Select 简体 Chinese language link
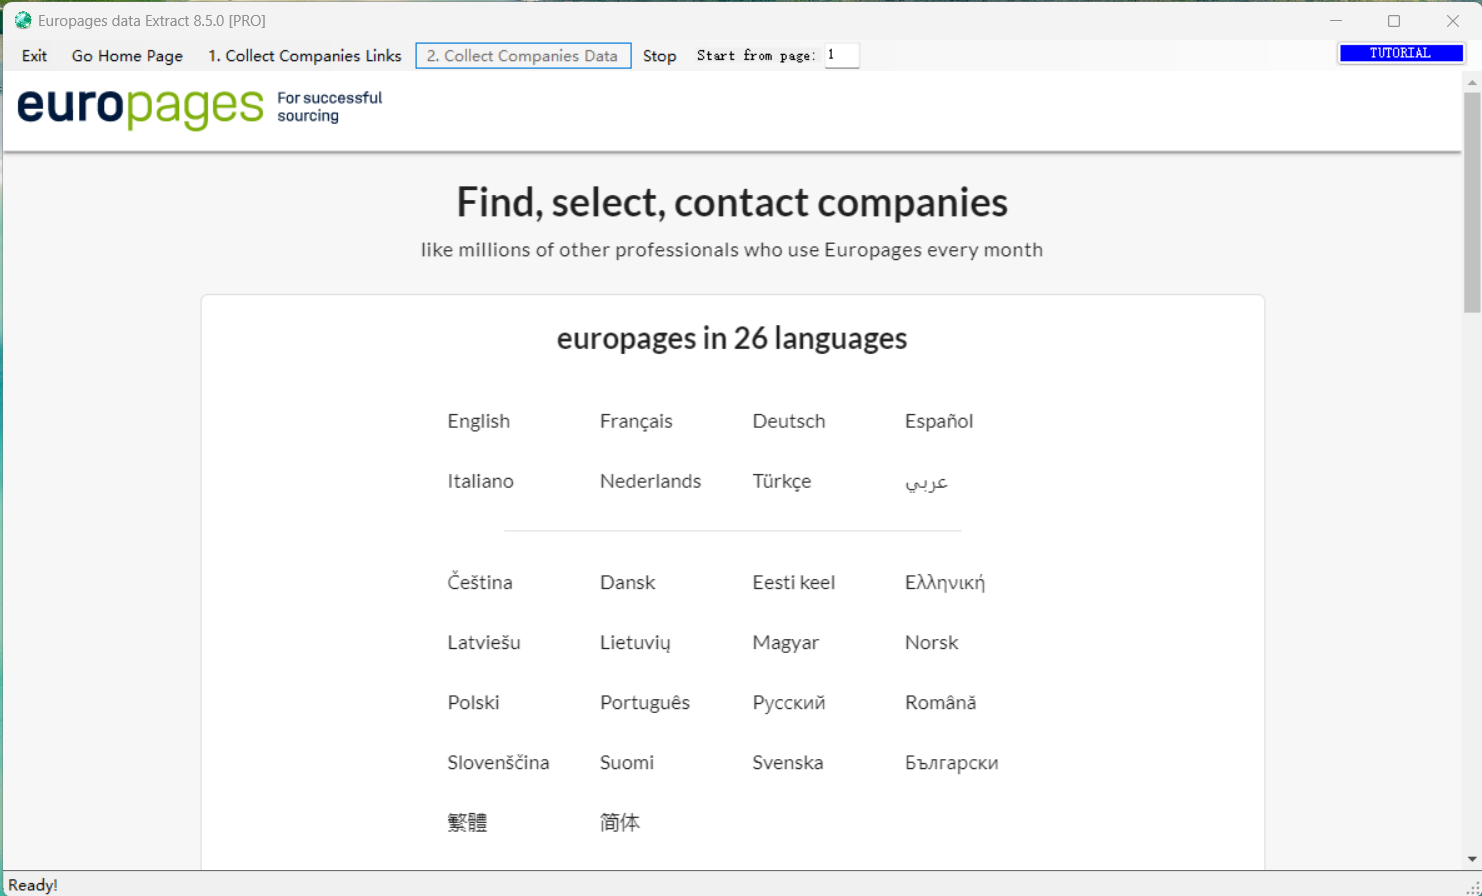 620,822
